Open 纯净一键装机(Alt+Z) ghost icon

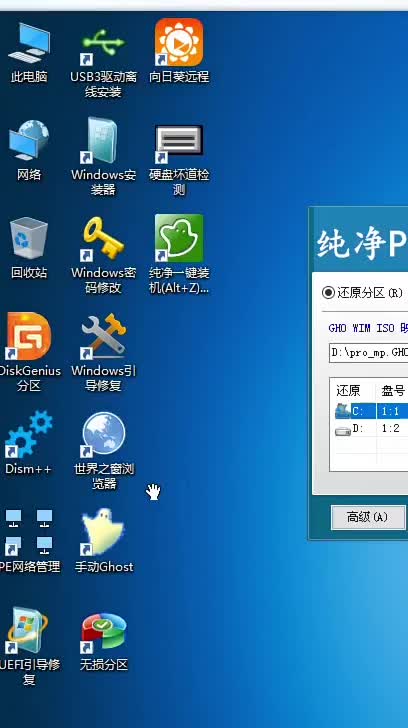coord(179,254)
